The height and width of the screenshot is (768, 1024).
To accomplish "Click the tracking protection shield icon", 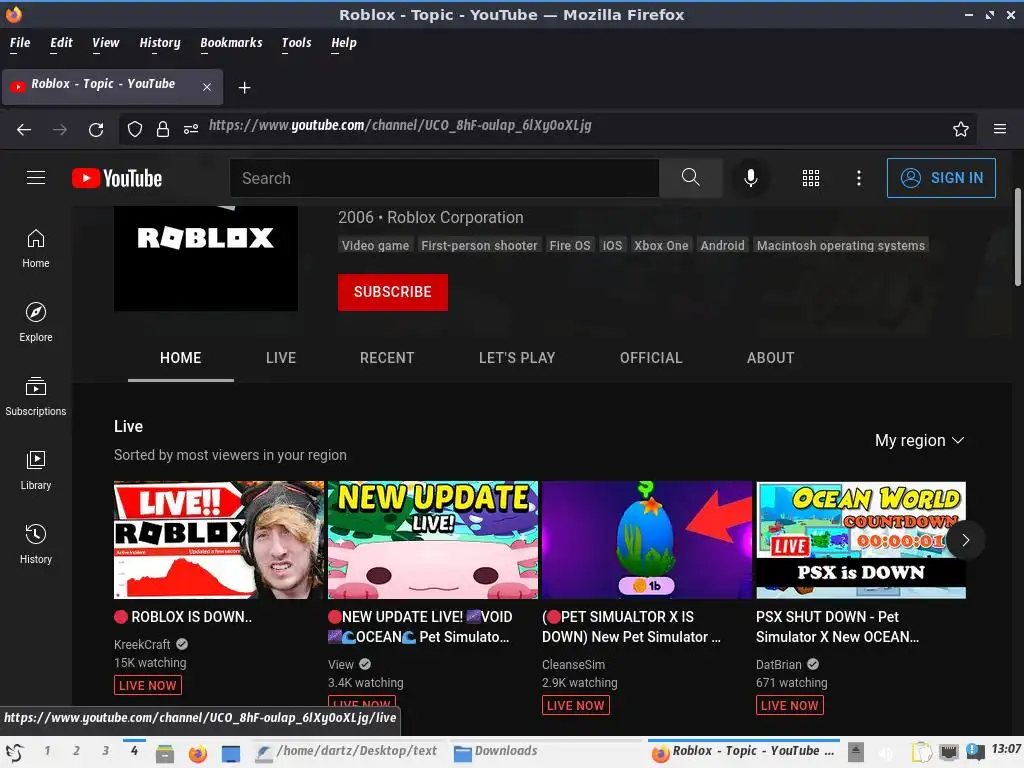I will tap(135, 129).
